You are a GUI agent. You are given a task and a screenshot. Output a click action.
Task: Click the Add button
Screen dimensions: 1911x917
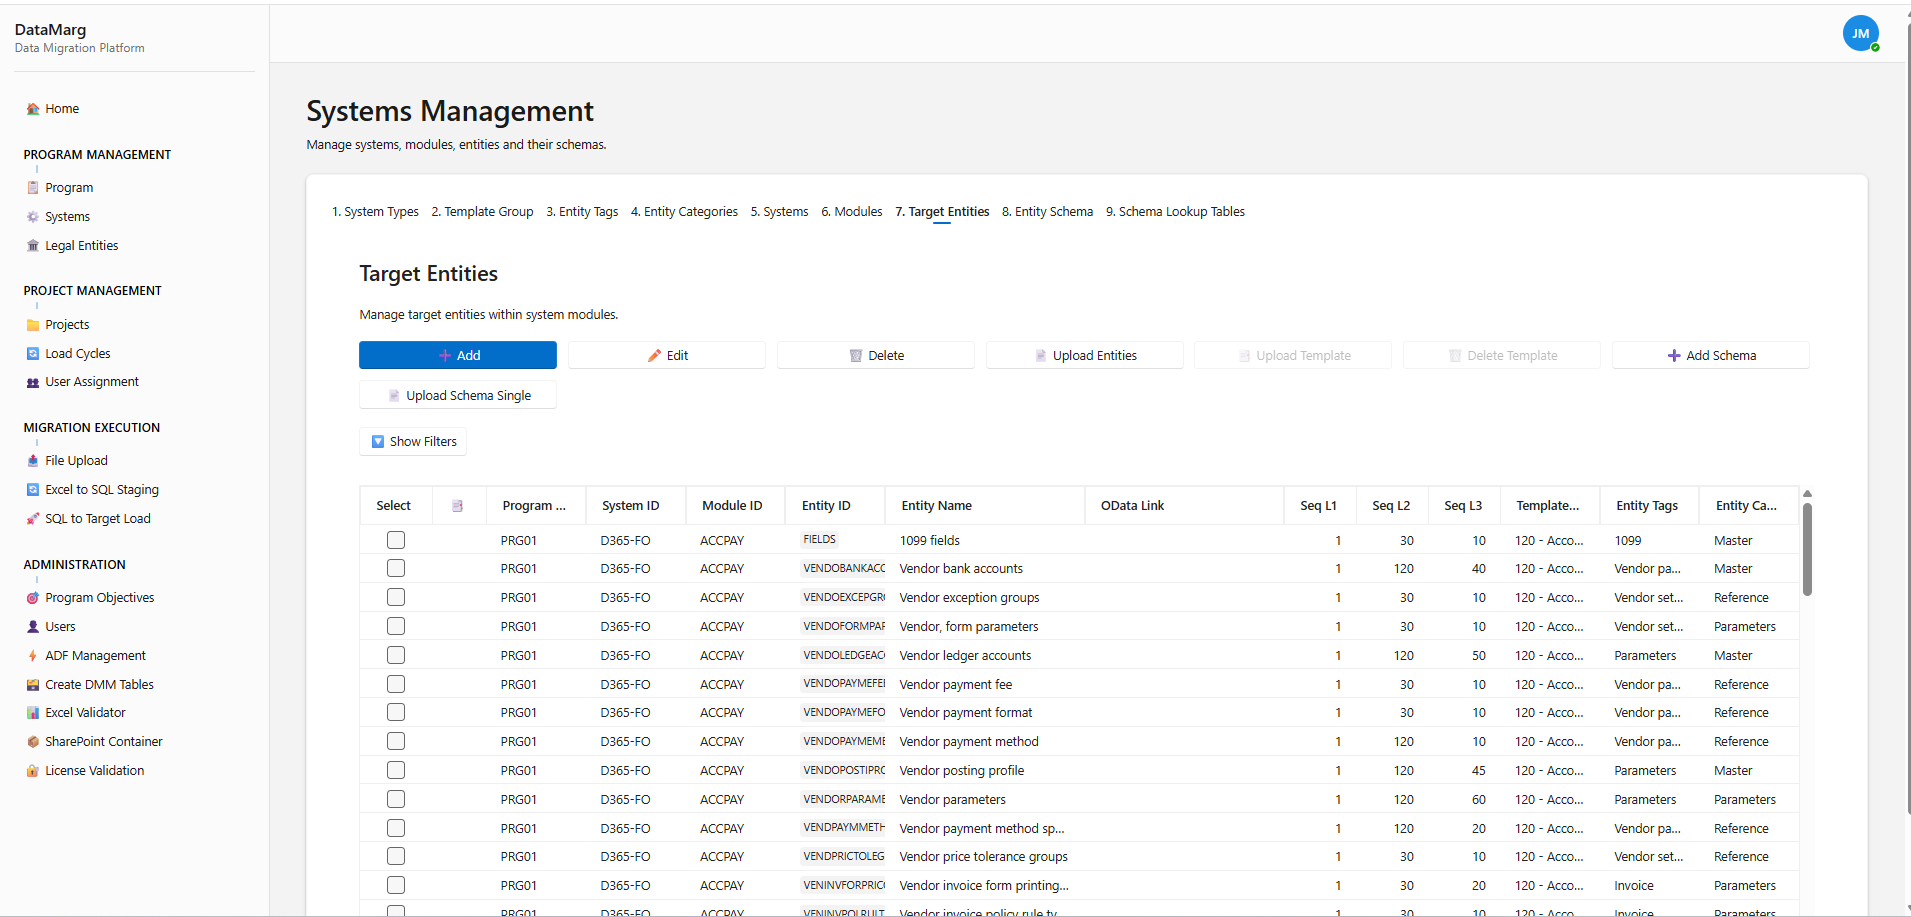coord(457,355)
